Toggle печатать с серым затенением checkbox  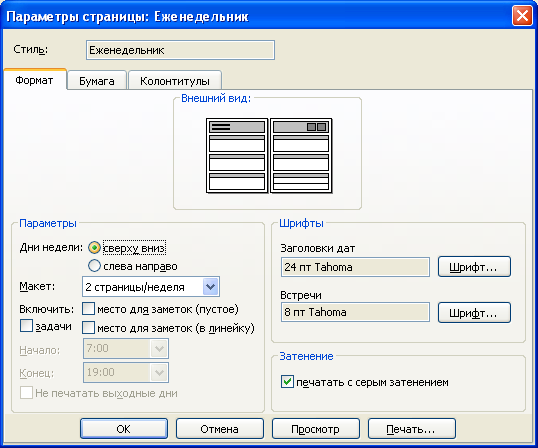[287, 381]
